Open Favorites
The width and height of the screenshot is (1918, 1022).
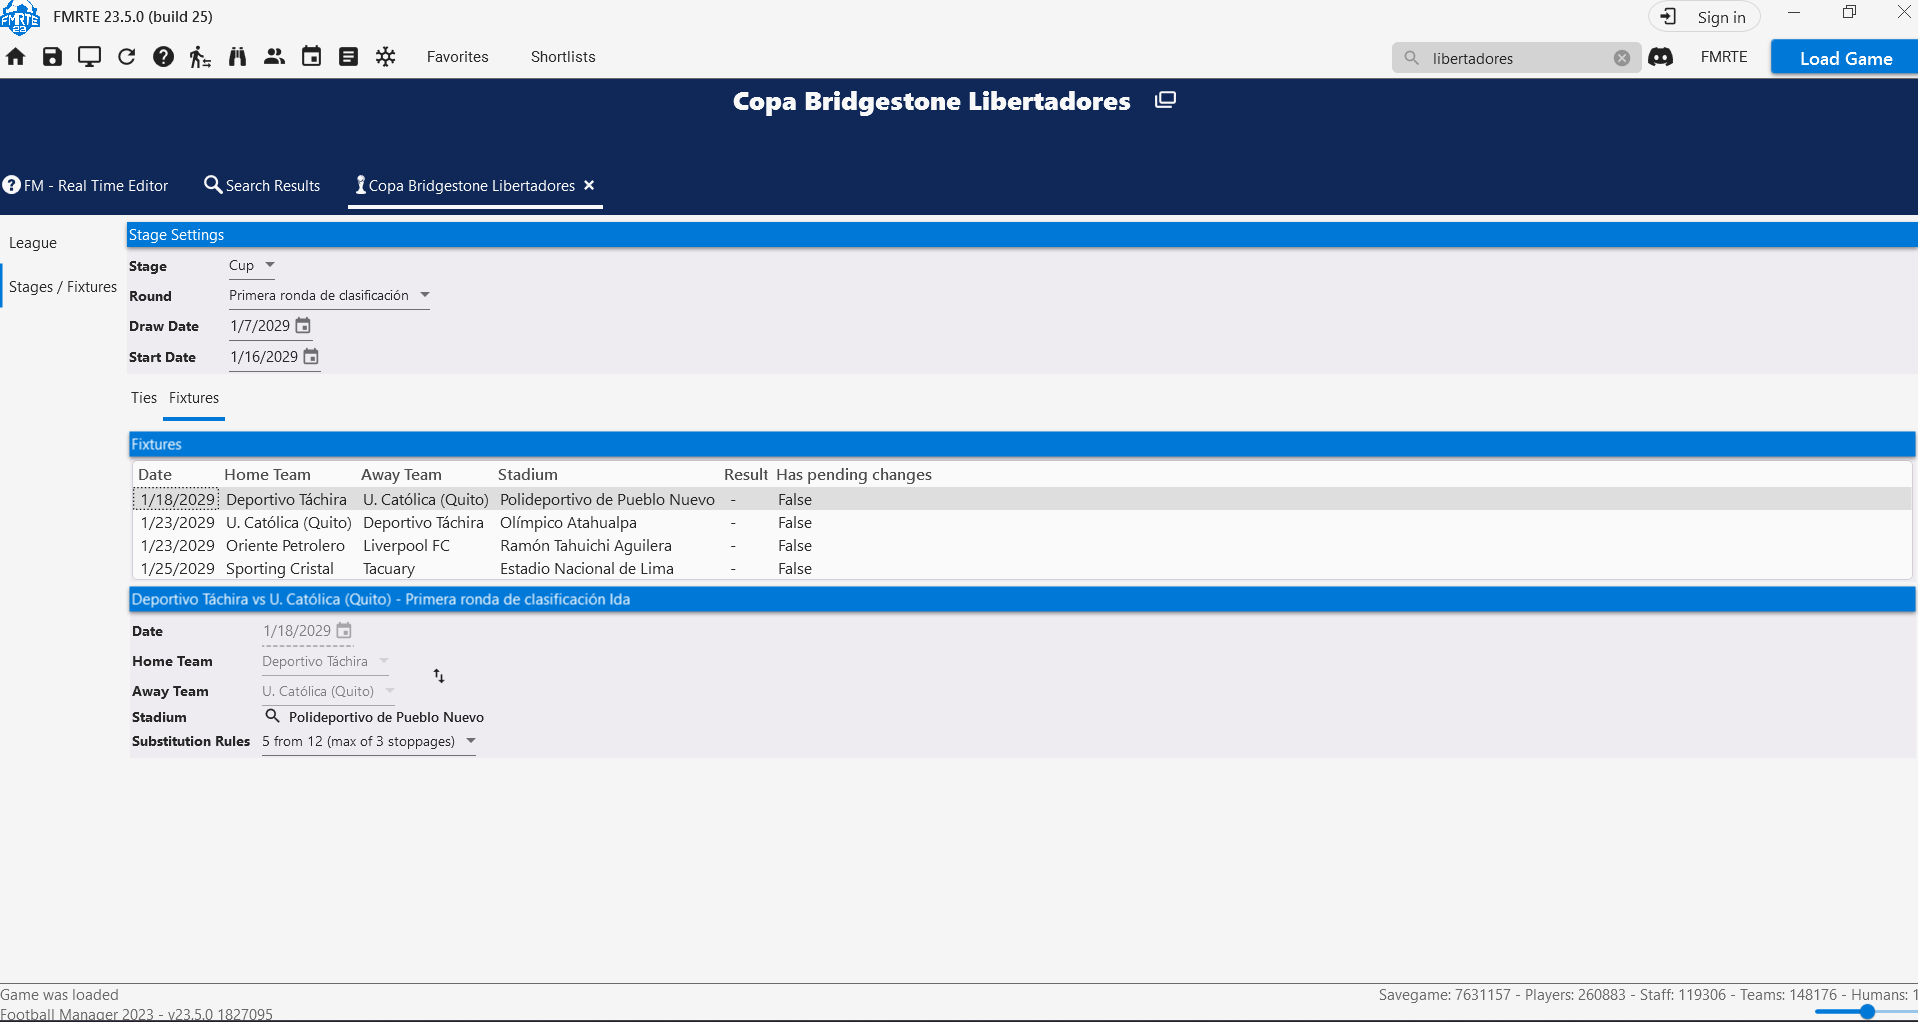(457, 57)
